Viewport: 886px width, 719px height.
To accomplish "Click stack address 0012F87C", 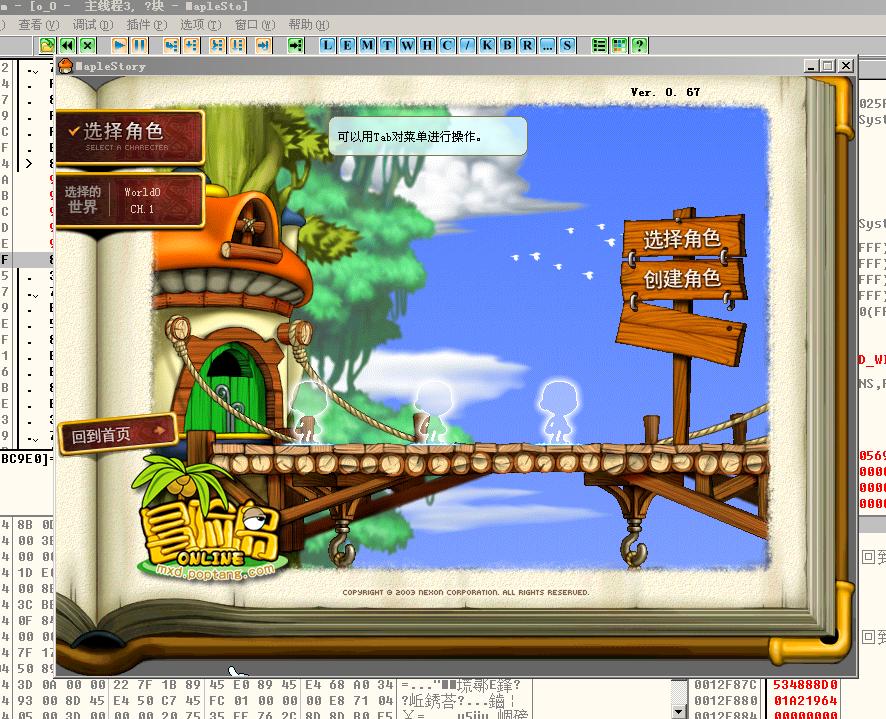I will (726, 685).
